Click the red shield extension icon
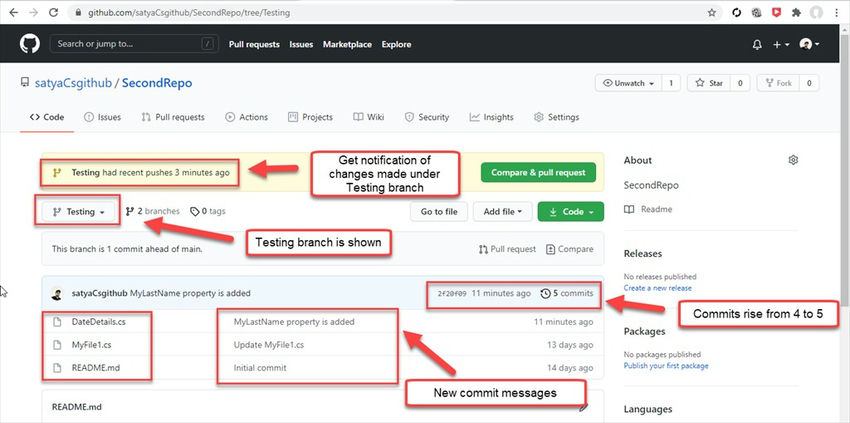 776,12
